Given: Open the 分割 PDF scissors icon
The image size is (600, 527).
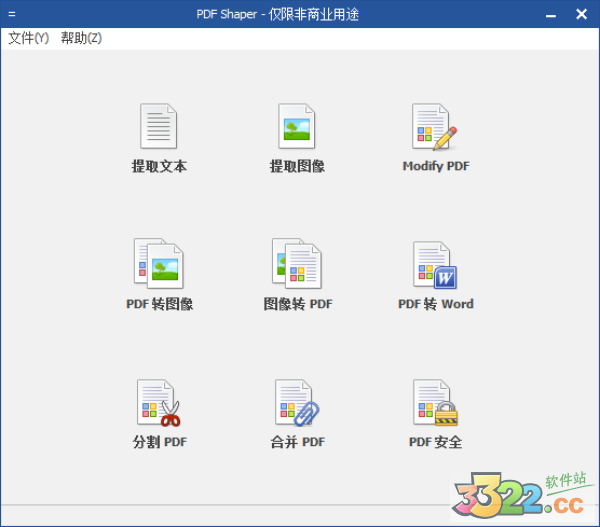Looking at the screenshot, I should pyautogui.click(x=159, y=403).
